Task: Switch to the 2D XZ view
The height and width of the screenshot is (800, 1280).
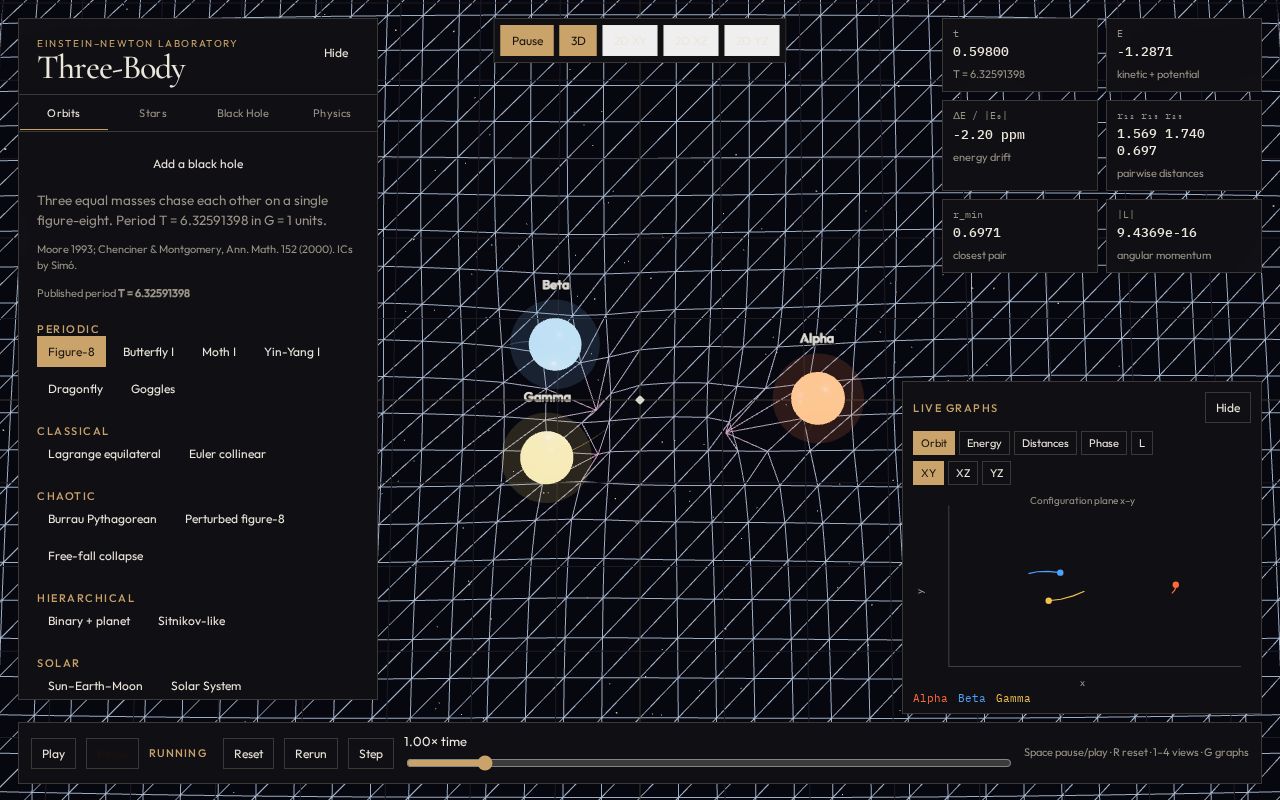Action: (691, 41)
